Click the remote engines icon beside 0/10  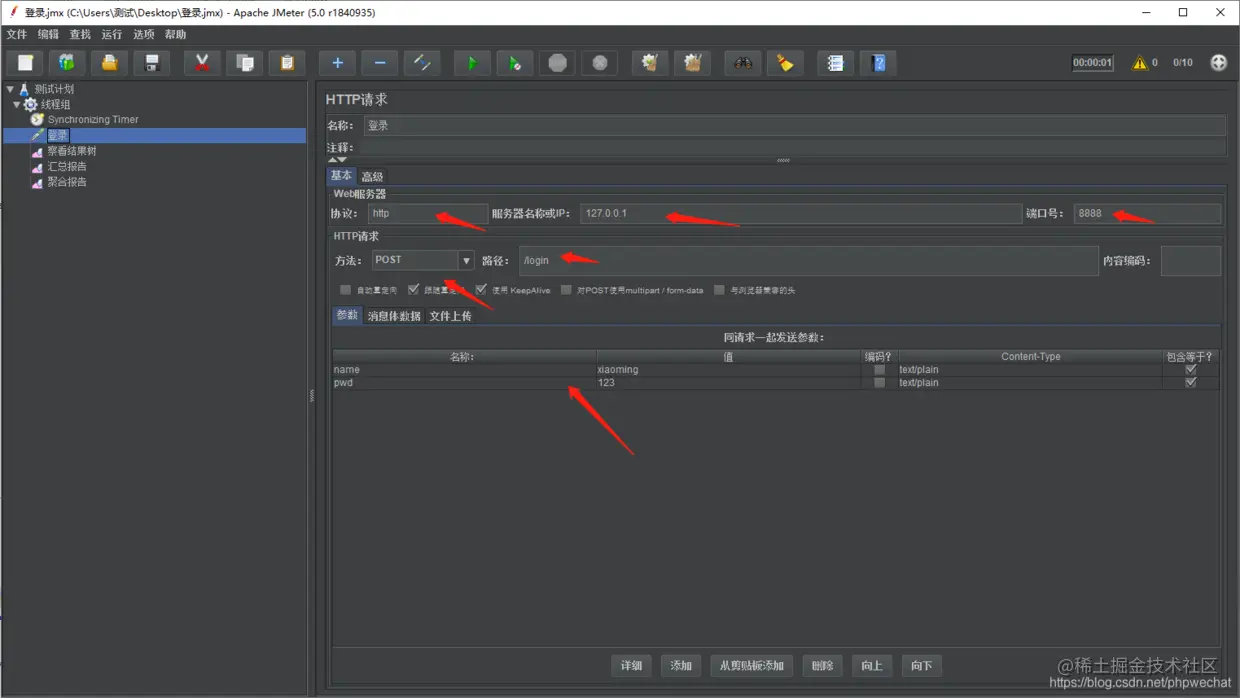coord(1218,62)
